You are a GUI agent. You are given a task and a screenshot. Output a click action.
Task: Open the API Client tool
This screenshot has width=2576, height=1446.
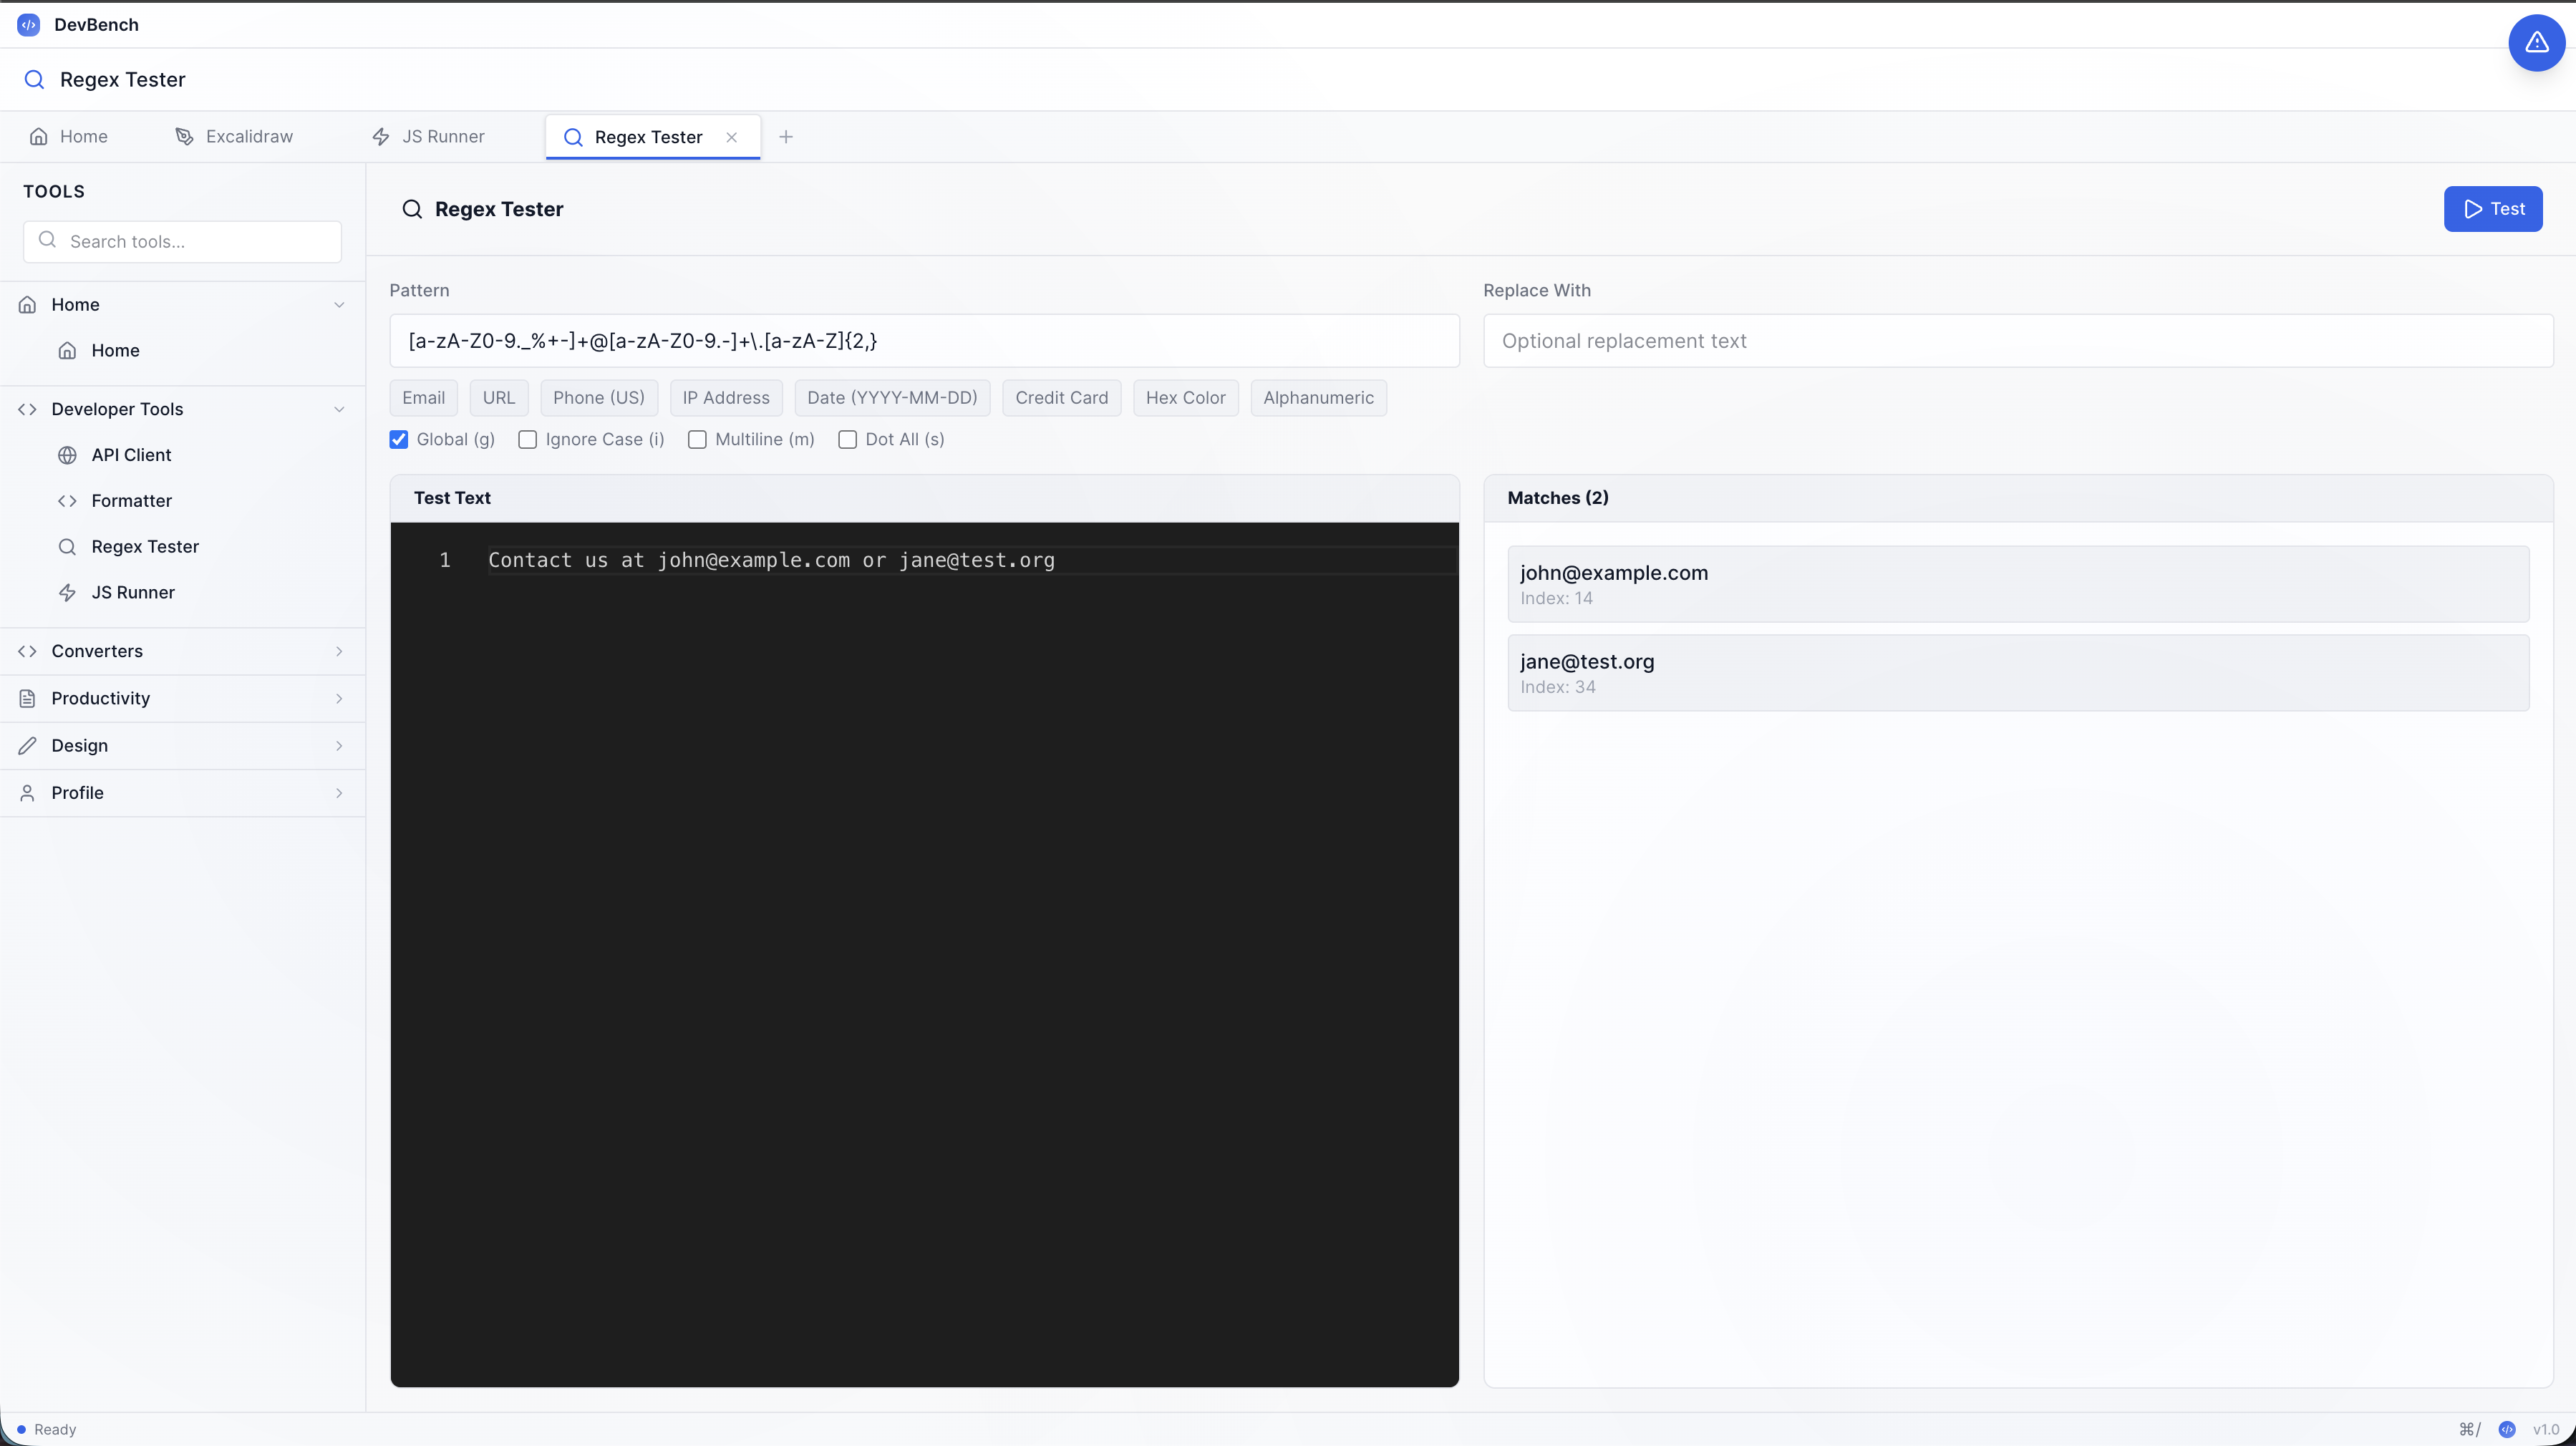[x=131, y=454]
